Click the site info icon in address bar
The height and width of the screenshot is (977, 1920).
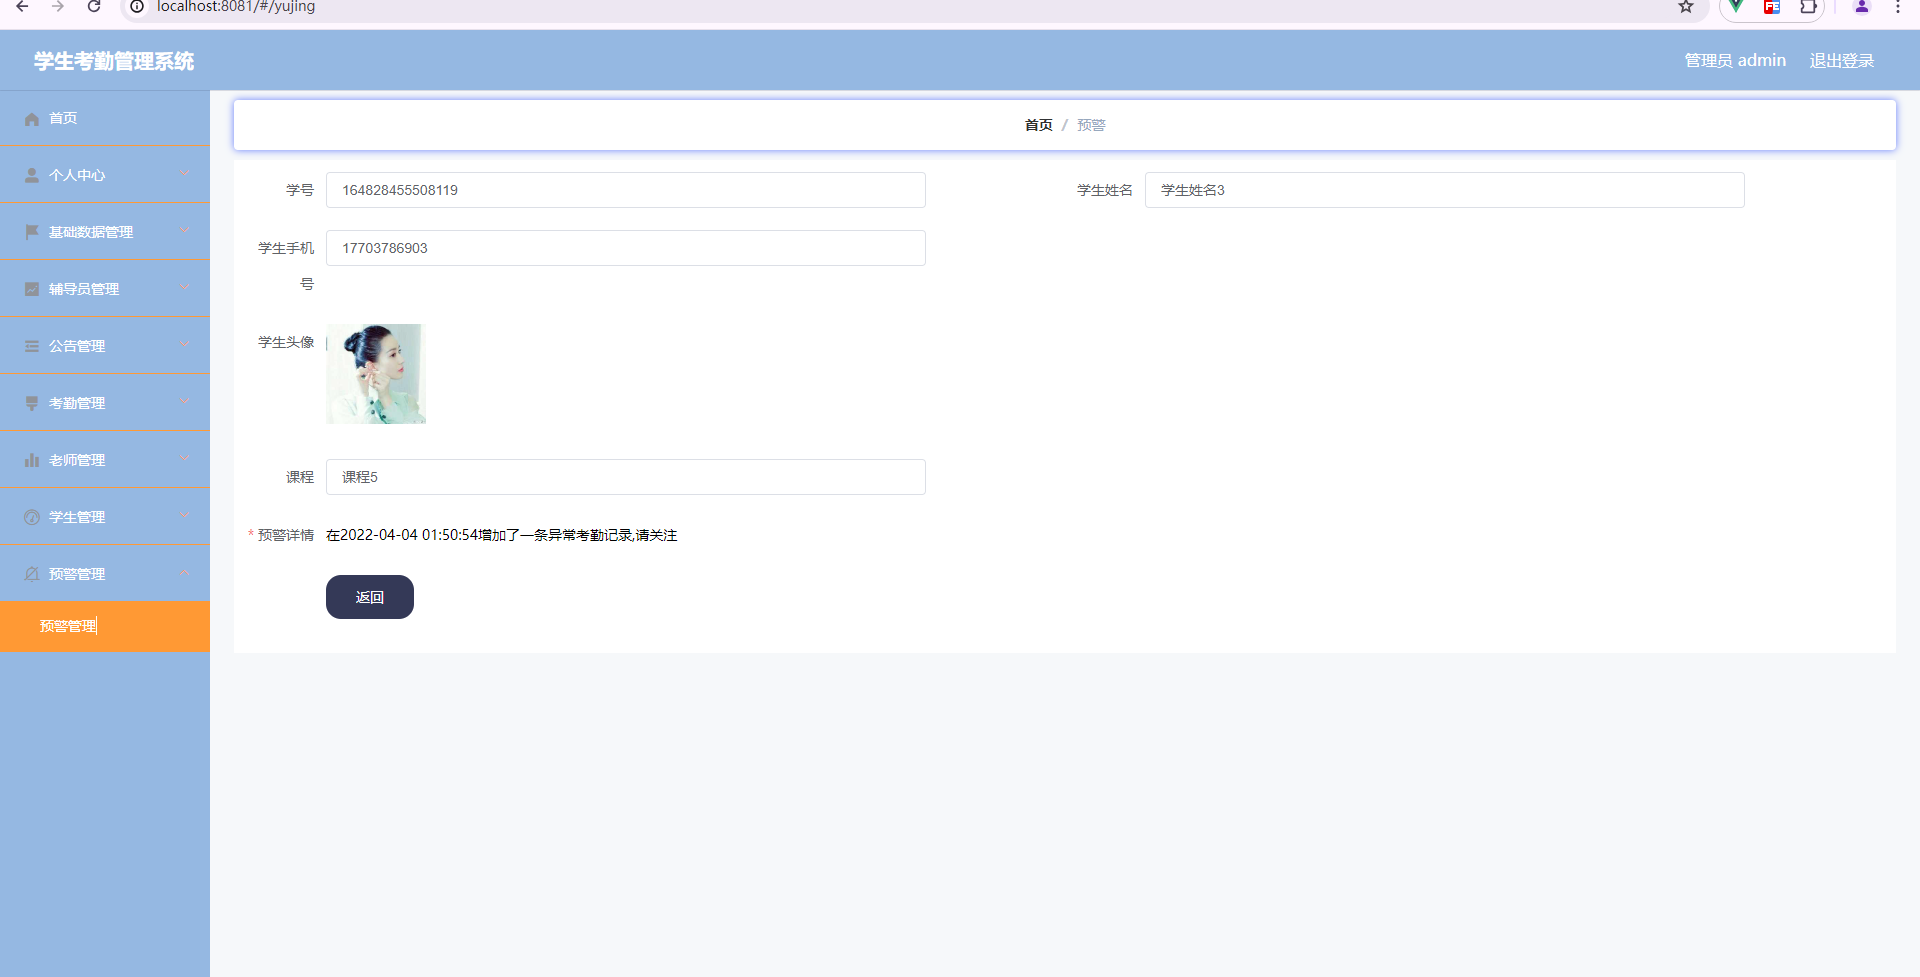pos(138,7)
